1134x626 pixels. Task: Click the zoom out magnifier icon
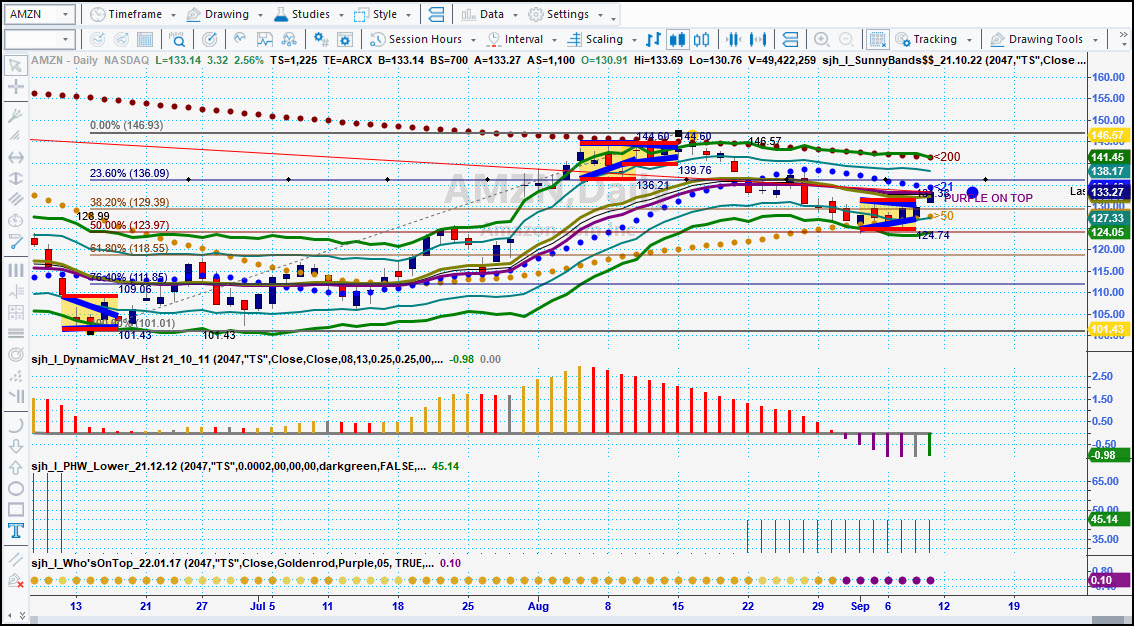click(x=845, y=39)
